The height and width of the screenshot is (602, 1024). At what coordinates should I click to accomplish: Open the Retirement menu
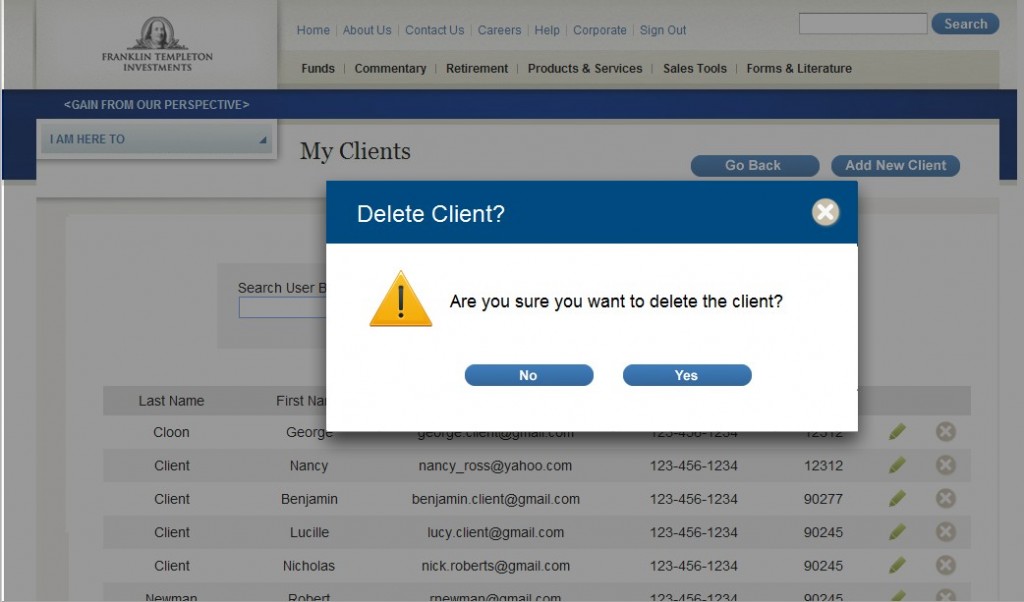(477, 69)
